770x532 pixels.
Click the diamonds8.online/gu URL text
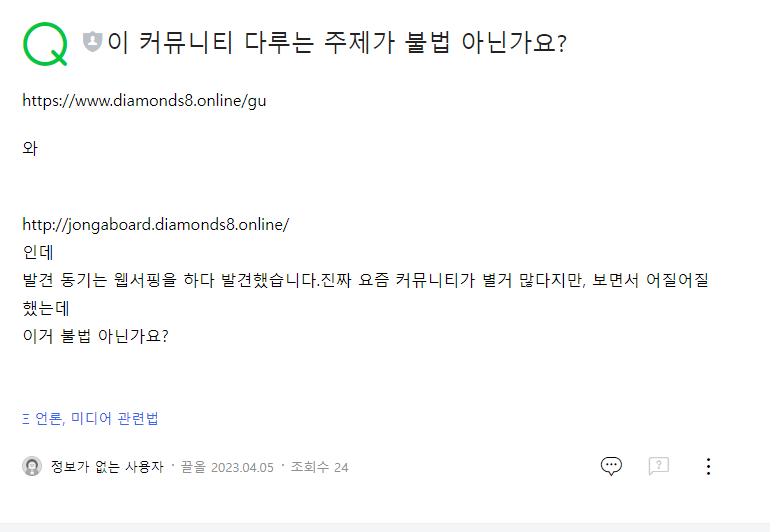coord(144,100)
